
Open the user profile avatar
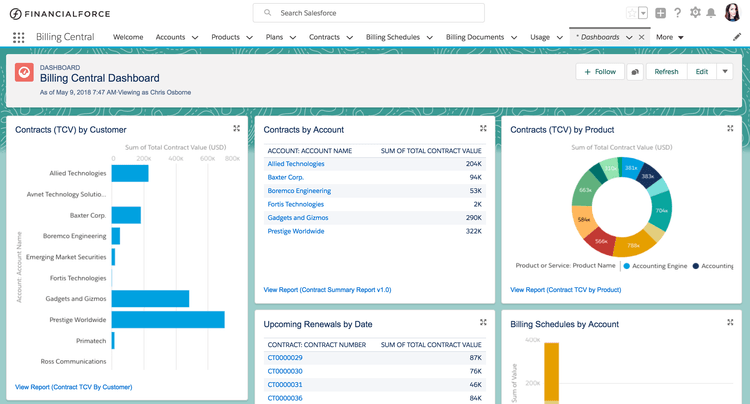coord(732,13)
